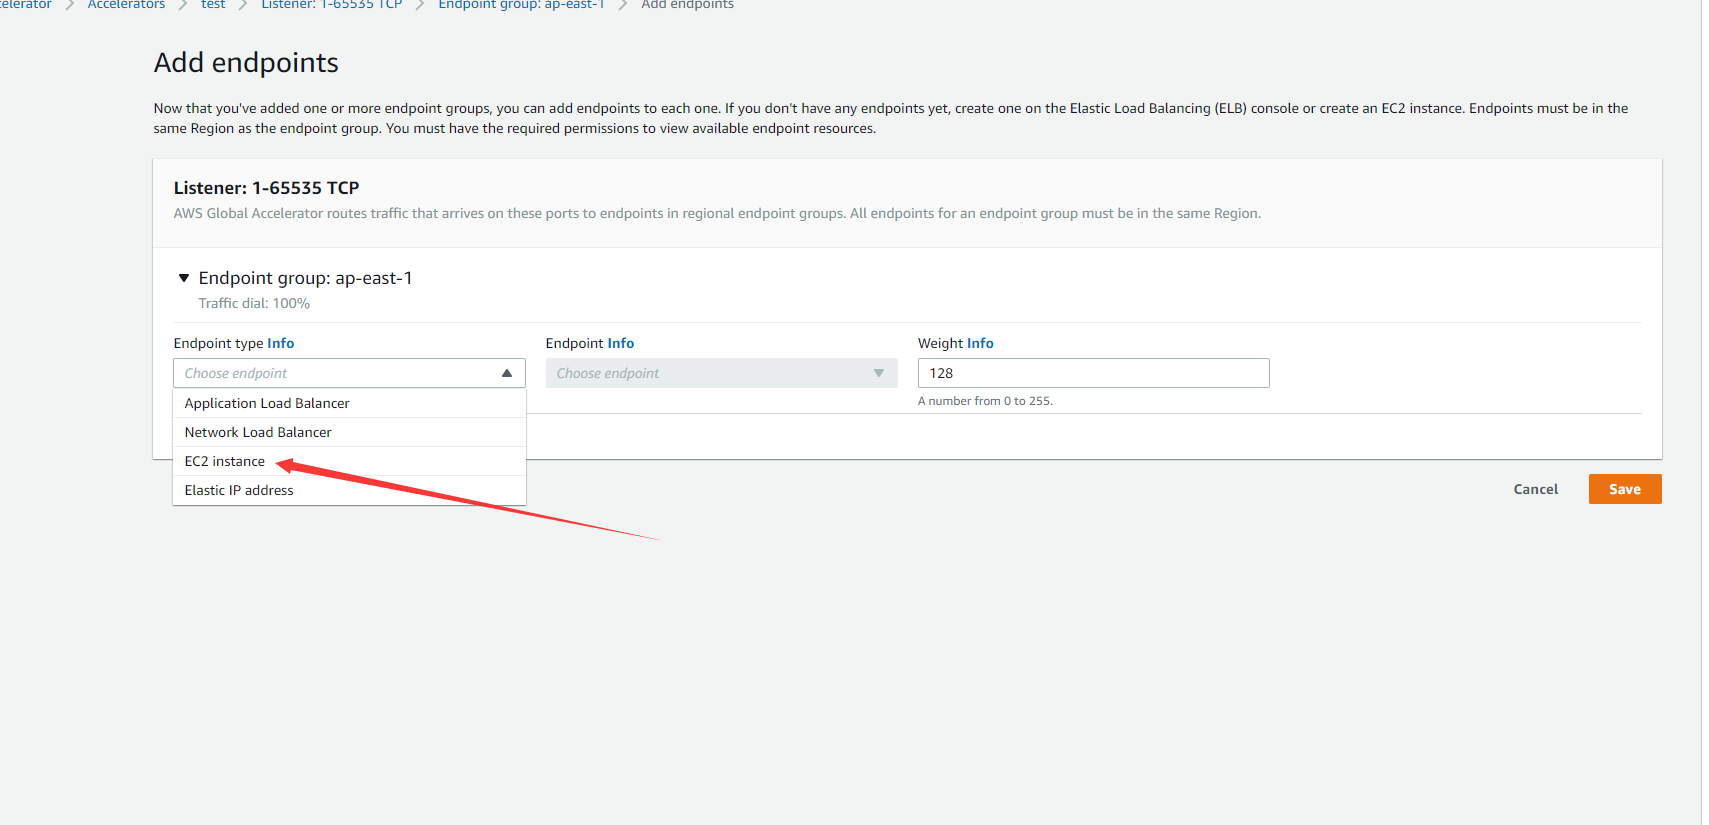Open Info link next to Weight
This screenshot has width=1709, height=825.
pyautogui.click(x=980, y=343)
